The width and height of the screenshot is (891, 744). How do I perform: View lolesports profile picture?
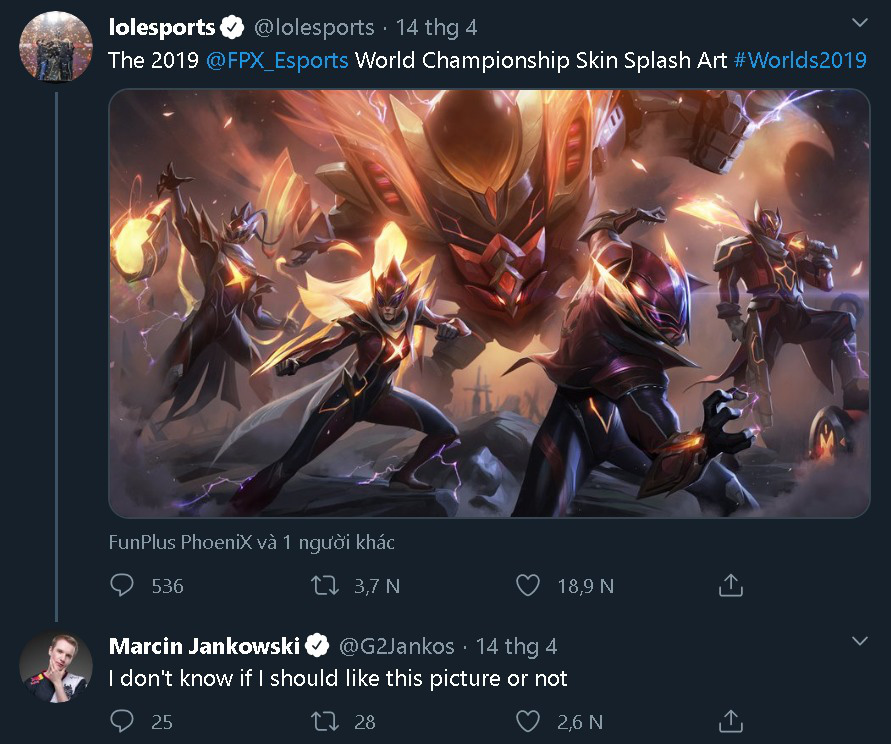[56, 46]
